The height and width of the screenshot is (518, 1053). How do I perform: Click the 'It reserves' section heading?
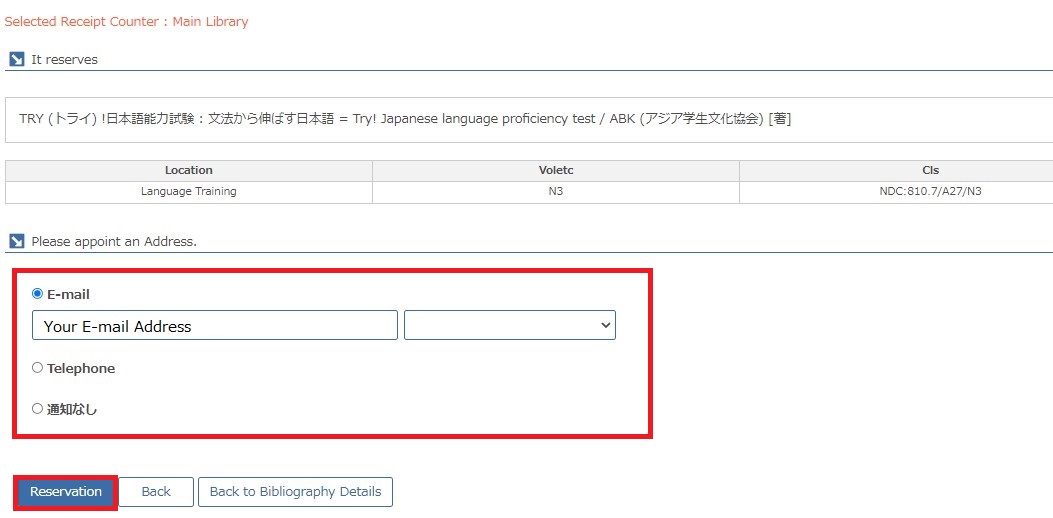click(x=64, y=59)
